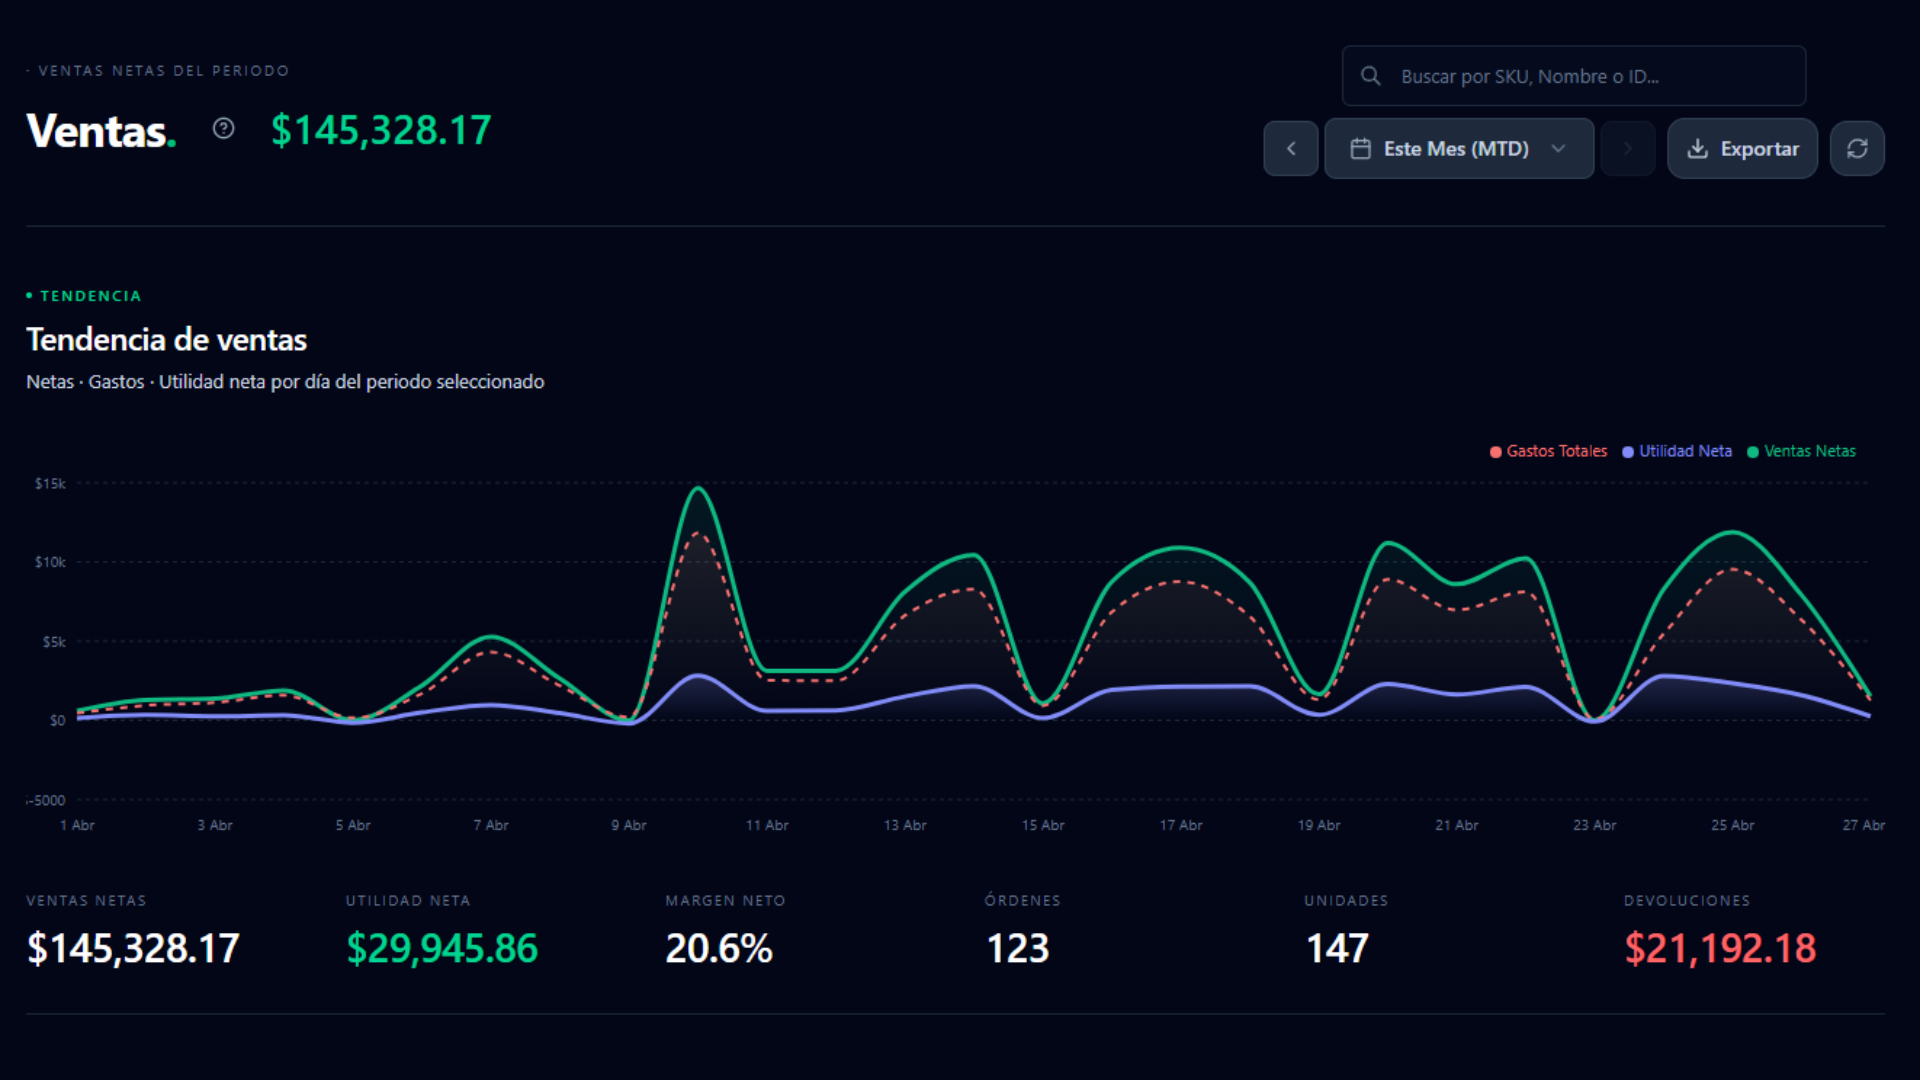Click the calendar icon in period selector
Image resolution: width=1920 pixels, height=1080 pixels.
[x=1360, y=149]
